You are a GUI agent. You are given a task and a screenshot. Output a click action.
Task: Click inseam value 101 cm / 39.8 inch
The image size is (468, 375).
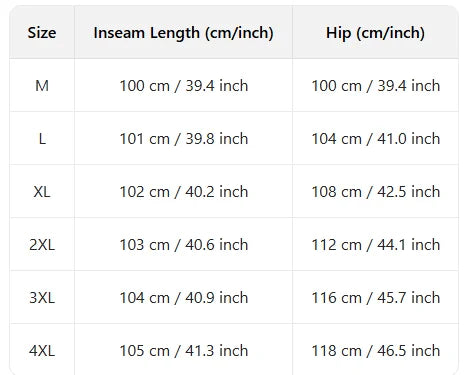click(184, 139)
